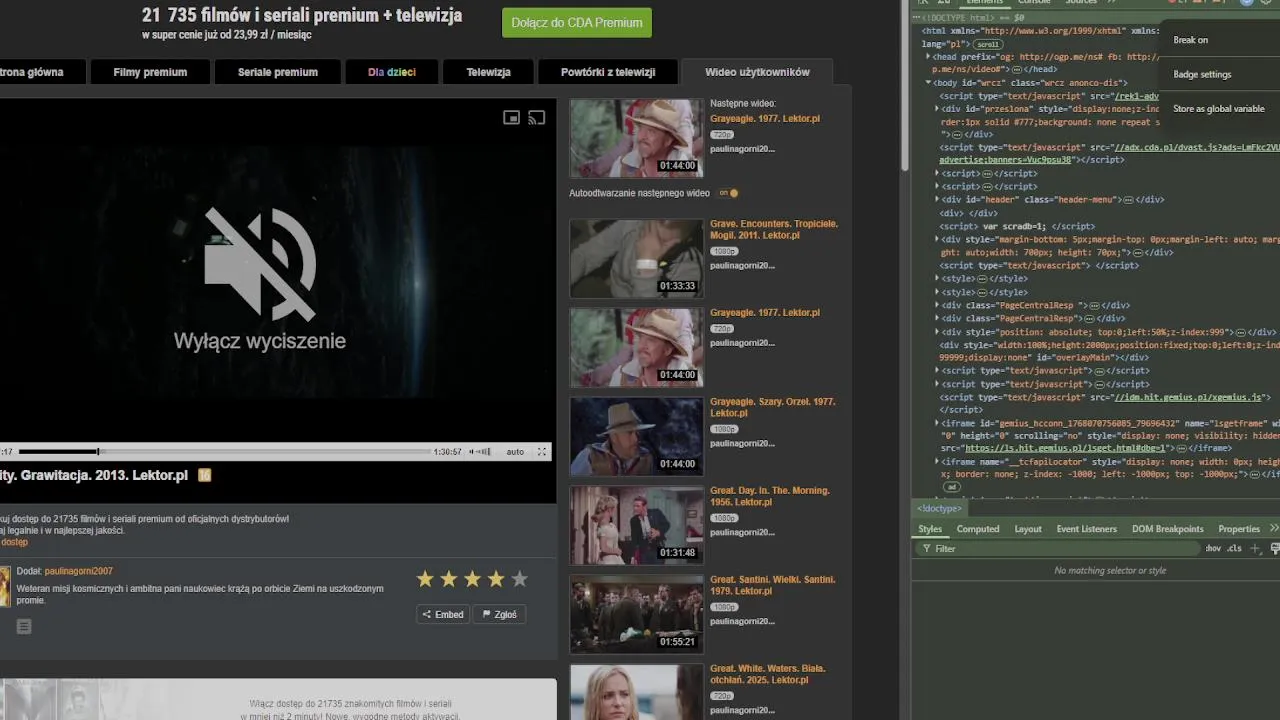Open the auto quality selector
1280x720 pixels.
tap(515, 452)
